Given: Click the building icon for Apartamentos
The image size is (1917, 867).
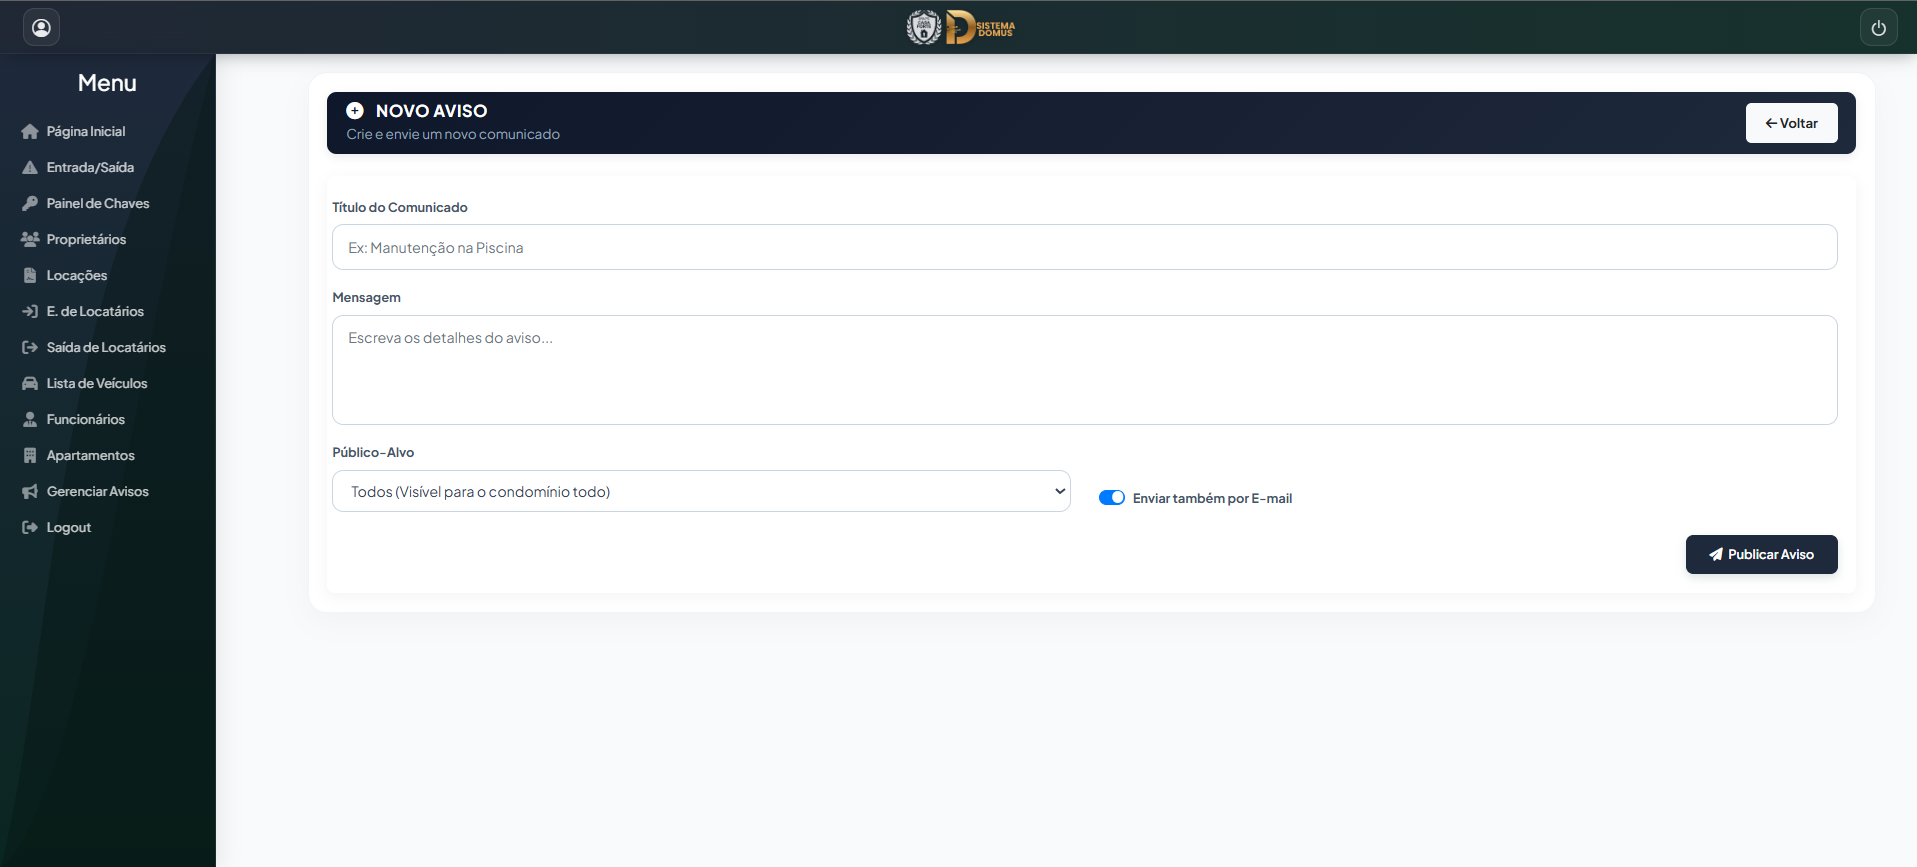Looking at the screenshot, I should pyautogui.click(x=30, y=456).
